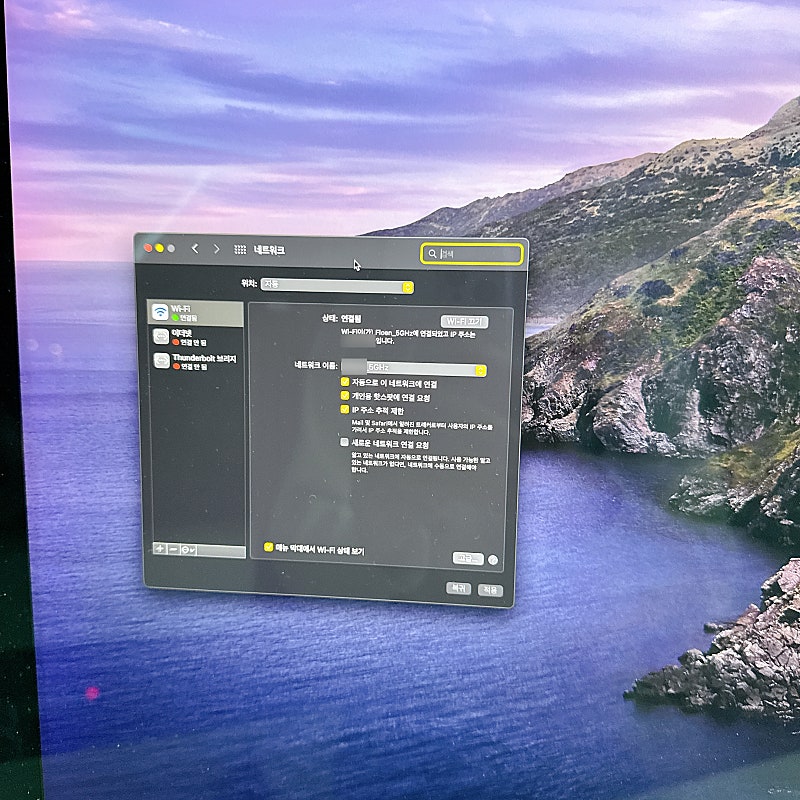Screen dimensions: 800x800
Task: Show all preferences via grid icon
Action: [x=240, y=249]
